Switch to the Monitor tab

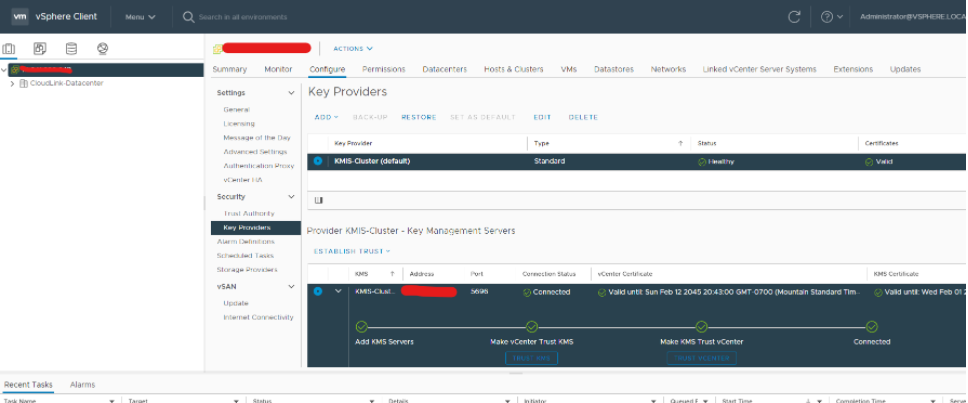pyautogui.click(x=278, y=69)
